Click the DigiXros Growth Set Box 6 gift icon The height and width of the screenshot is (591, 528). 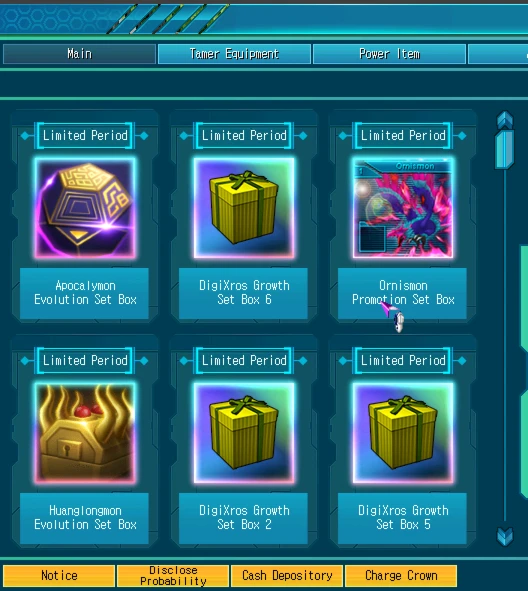(244, 208)
